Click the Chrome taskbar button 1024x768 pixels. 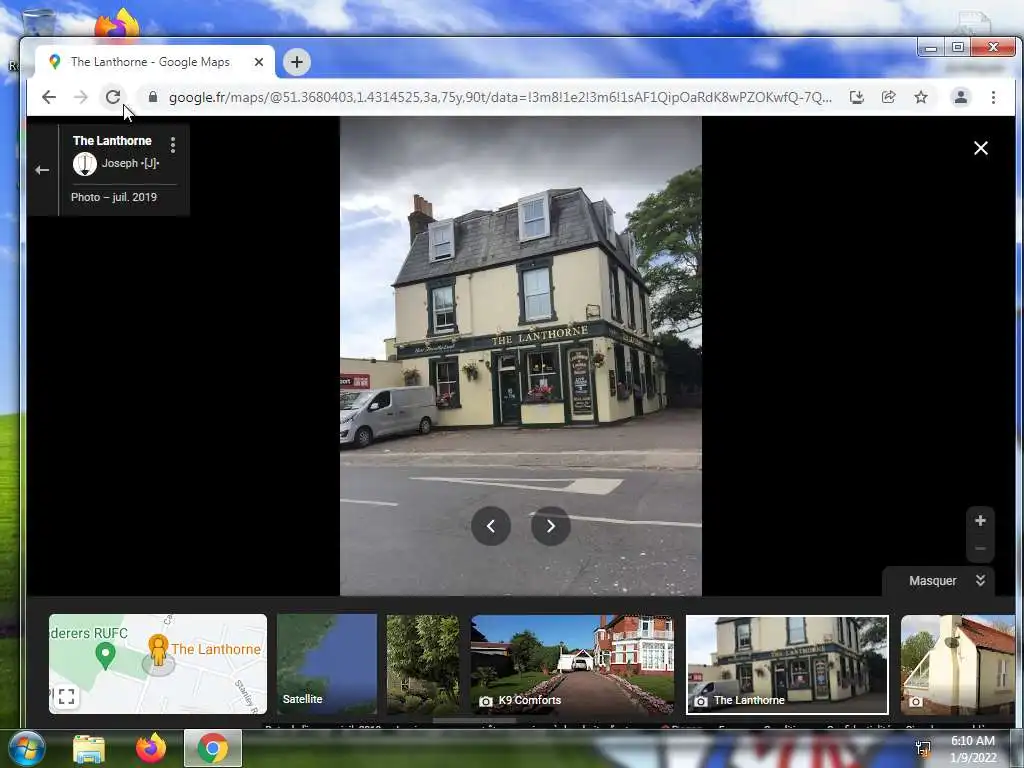click(213, 748)
